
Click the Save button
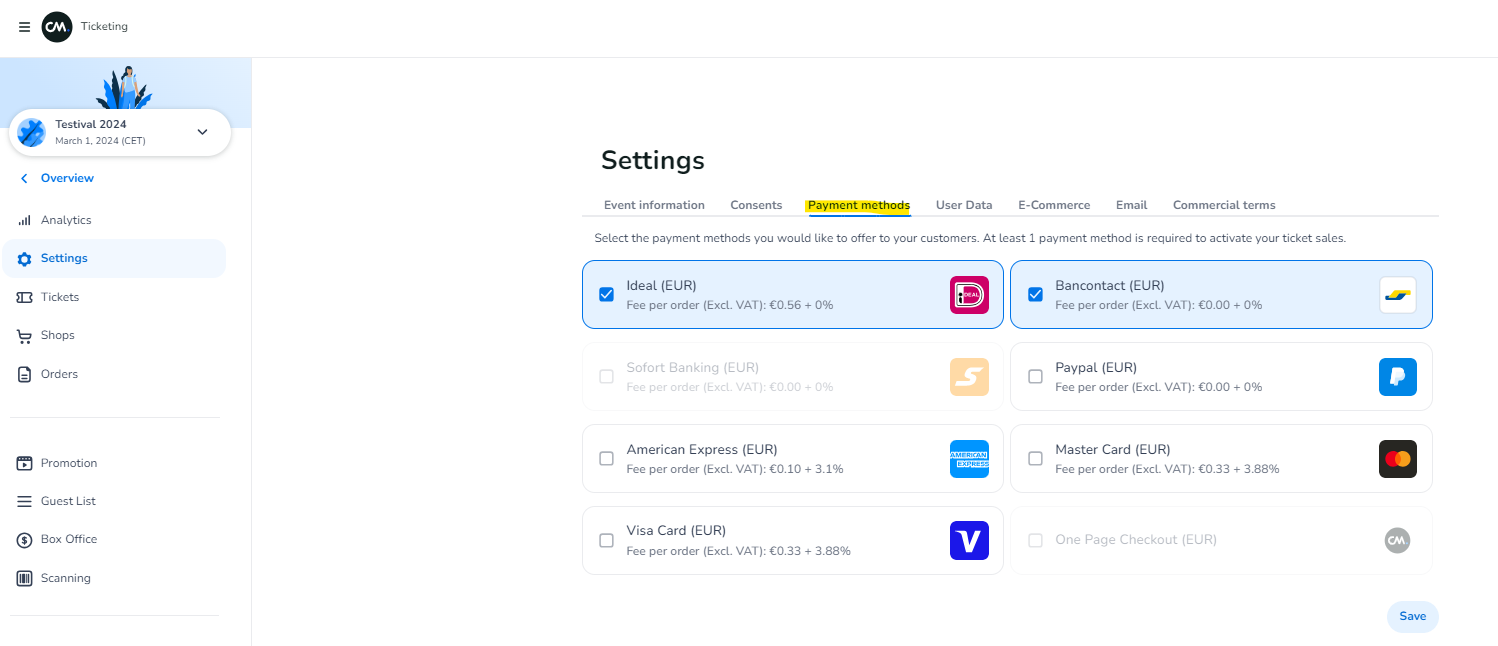[x=1412, y=616]
